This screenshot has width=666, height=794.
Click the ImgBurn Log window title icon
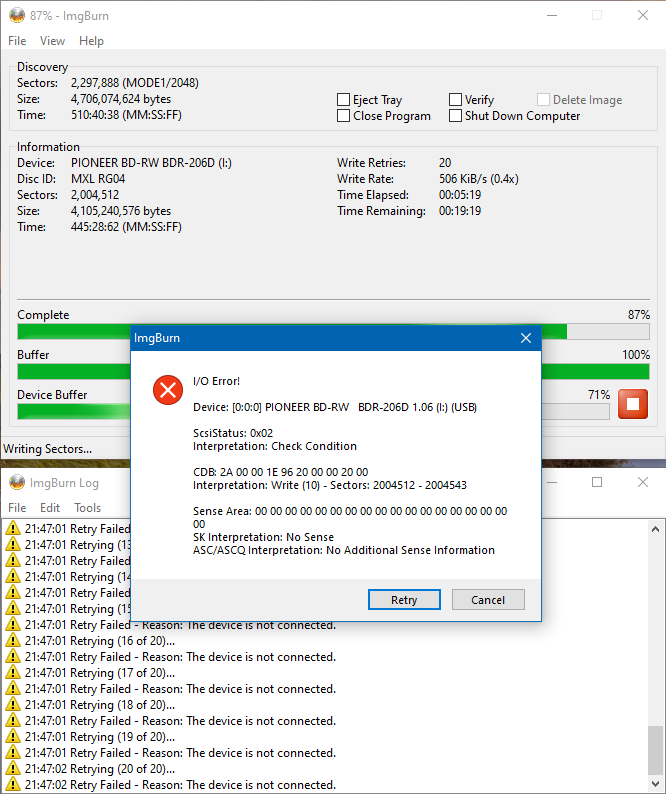tap(17, 483)
